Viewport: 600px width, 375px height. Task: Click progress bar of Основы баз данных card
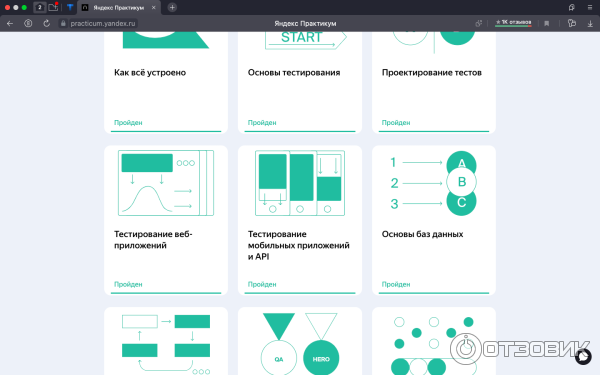[434, 293]
